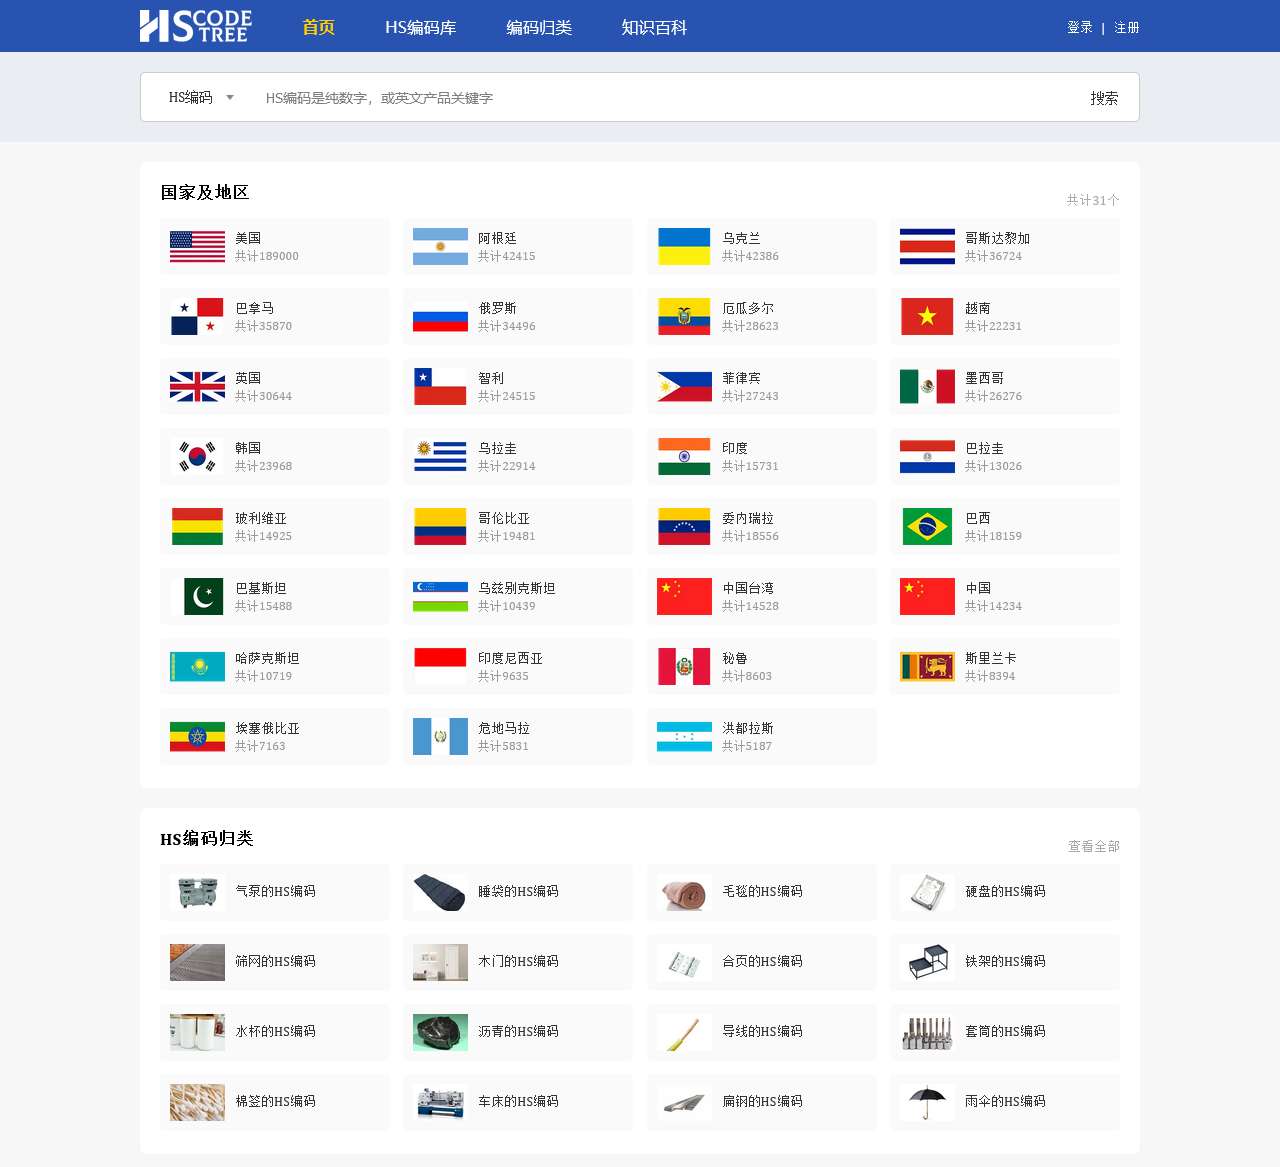Select the United States flag for 美国
This screenshot has width=1280, height=1167.
(197, 247)
